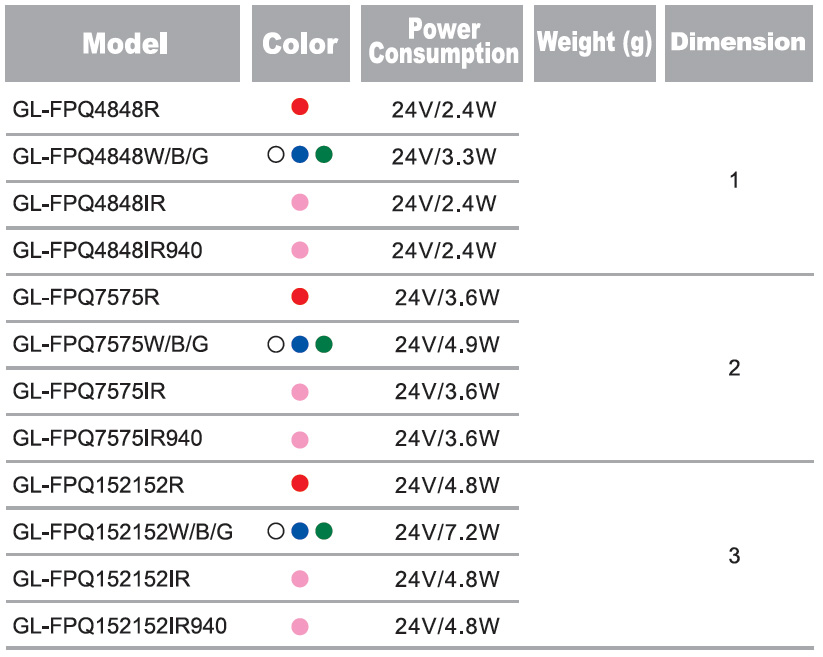
Task: Click the white circle in GL-FPQ4848W/B/G row
Action: click(276, 155)
